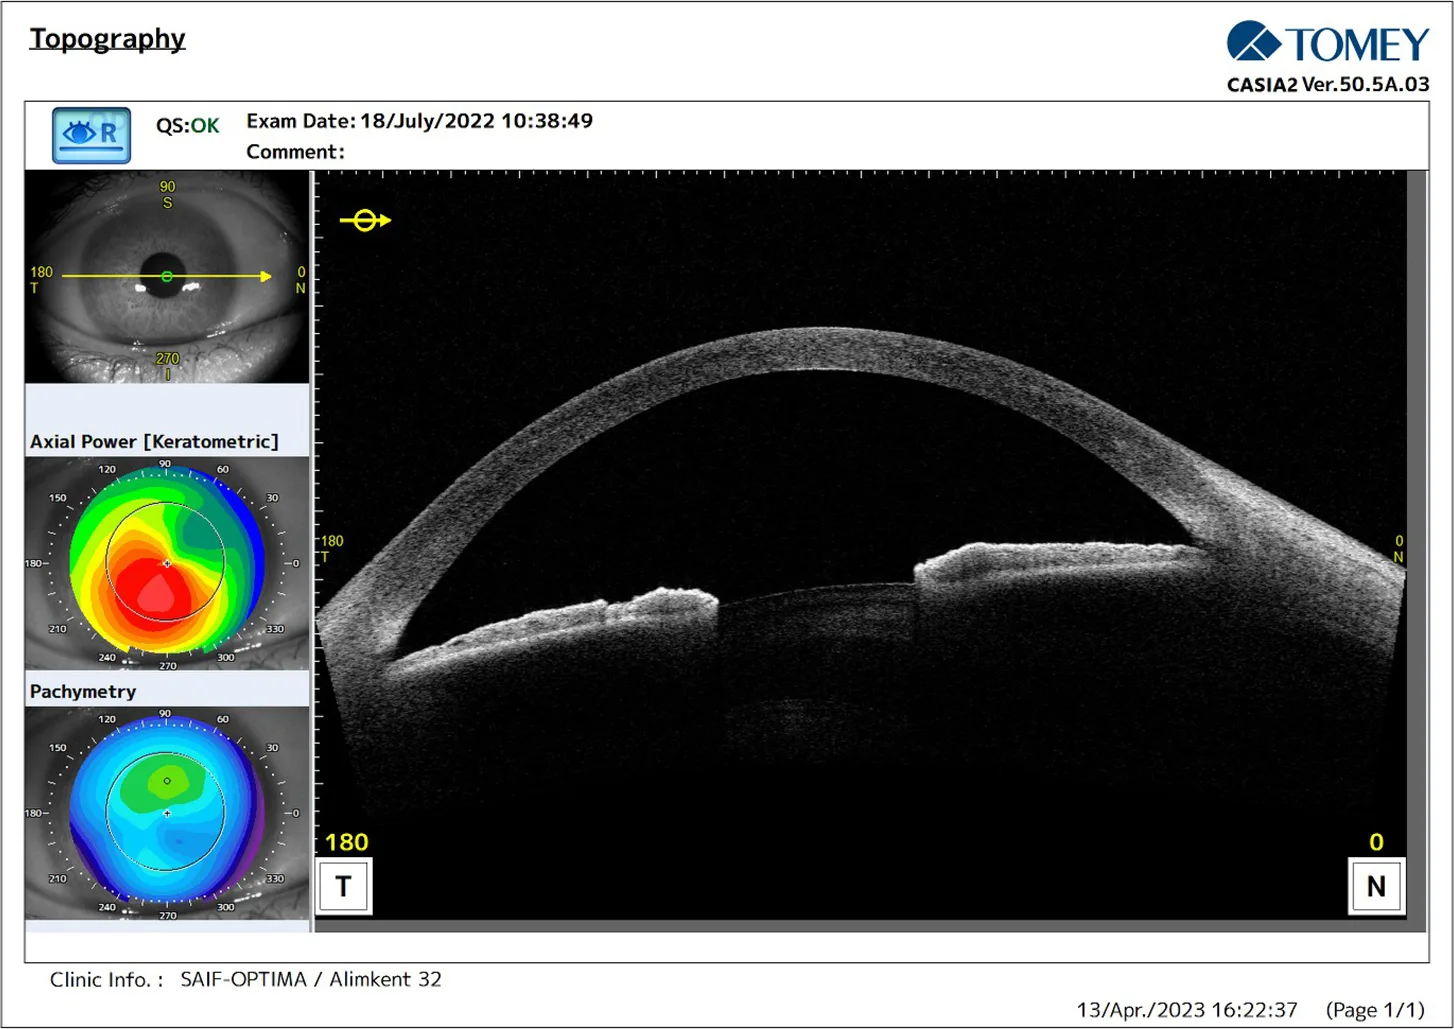Click the Axial Power [Keratometric] label

point(154,441)
